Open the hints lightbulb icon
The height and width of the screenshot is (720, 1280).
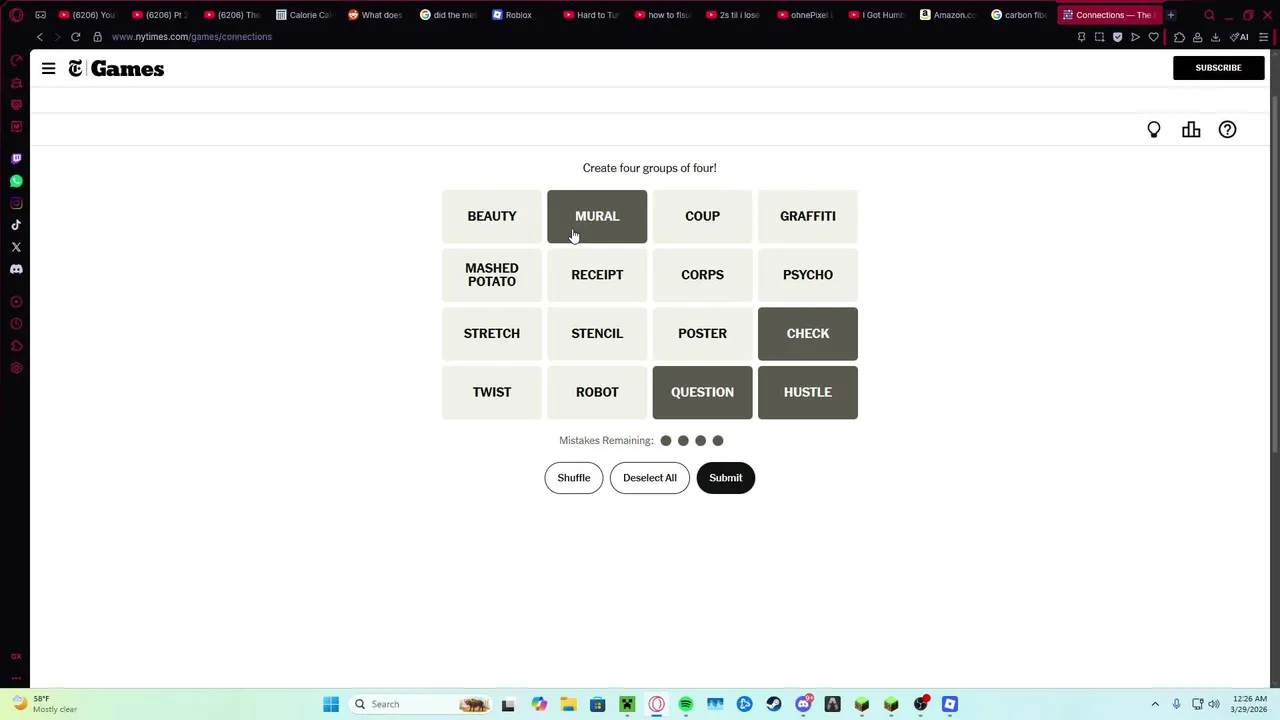(x=1154, y=130)
